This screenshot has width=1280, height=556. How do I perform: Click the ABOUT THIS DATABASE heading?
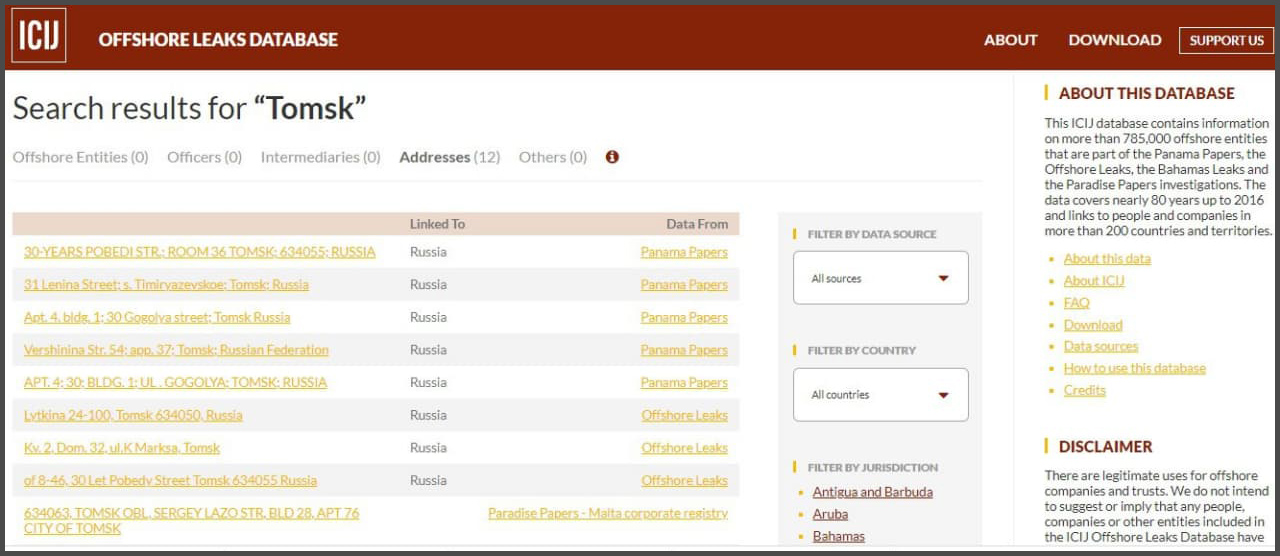click(1147, 93)
